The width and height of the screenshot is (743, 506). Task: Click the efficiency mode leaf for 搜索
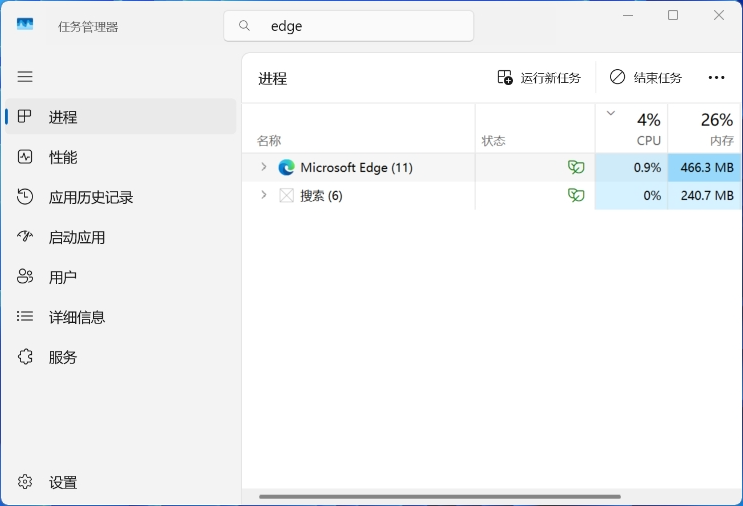point(576,195)
